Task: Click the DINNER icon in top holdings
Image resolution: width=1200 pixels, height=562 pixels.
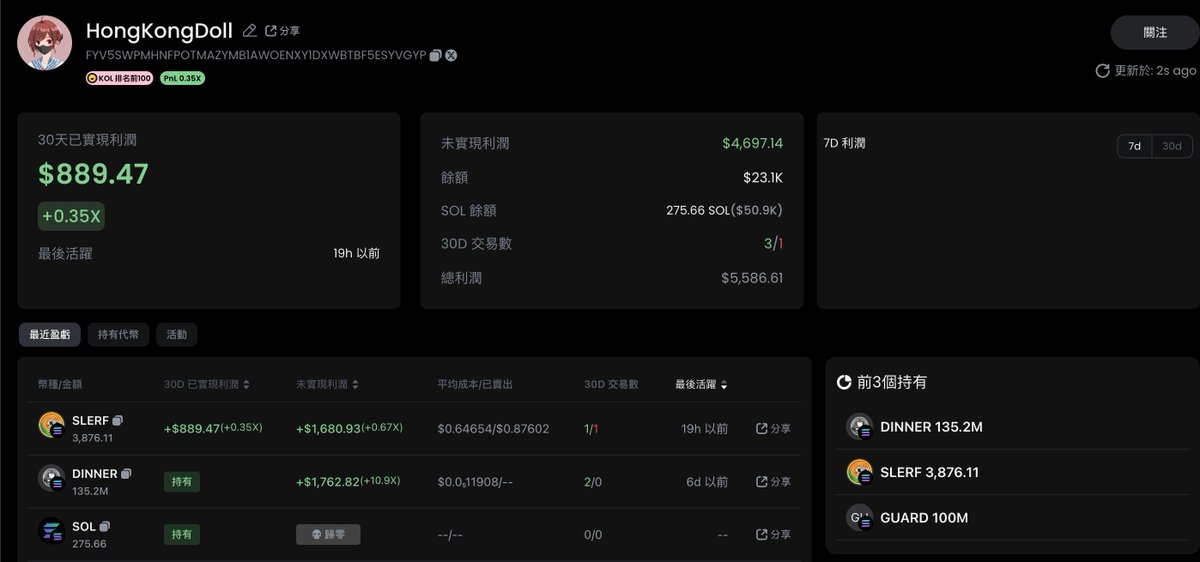Action: pyautogui.click(x=860, y=427)
